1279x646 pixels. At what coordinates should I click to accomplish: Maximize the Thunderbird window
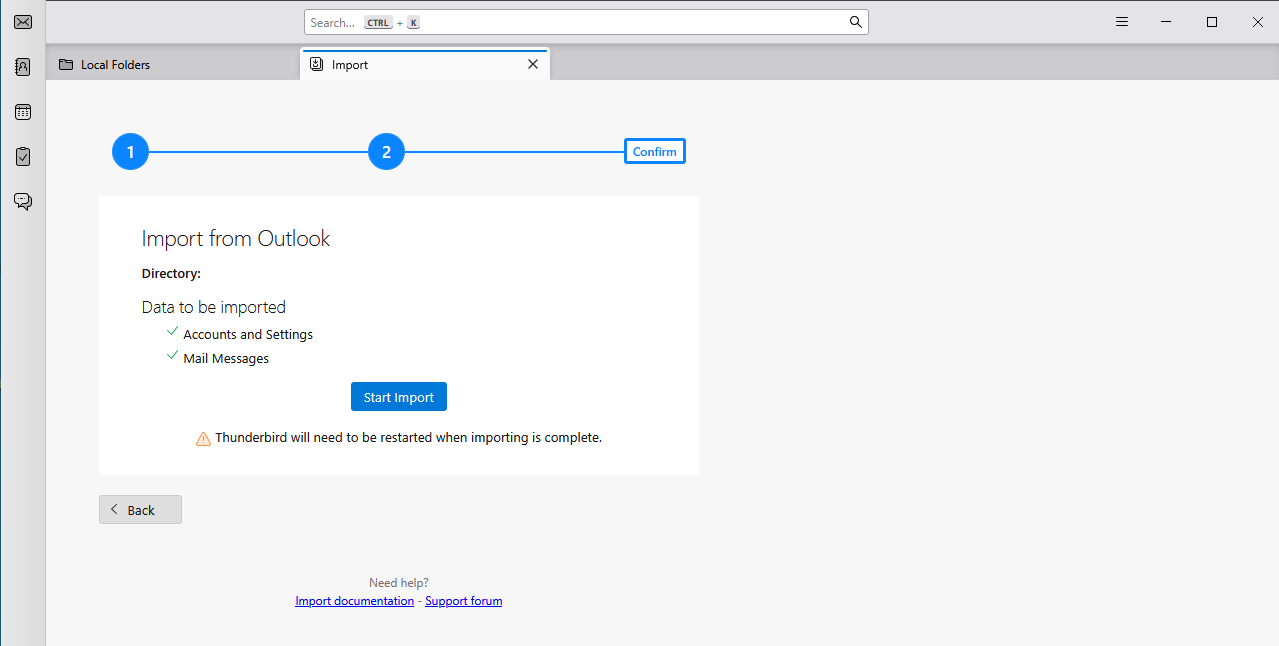(1212, 22)
